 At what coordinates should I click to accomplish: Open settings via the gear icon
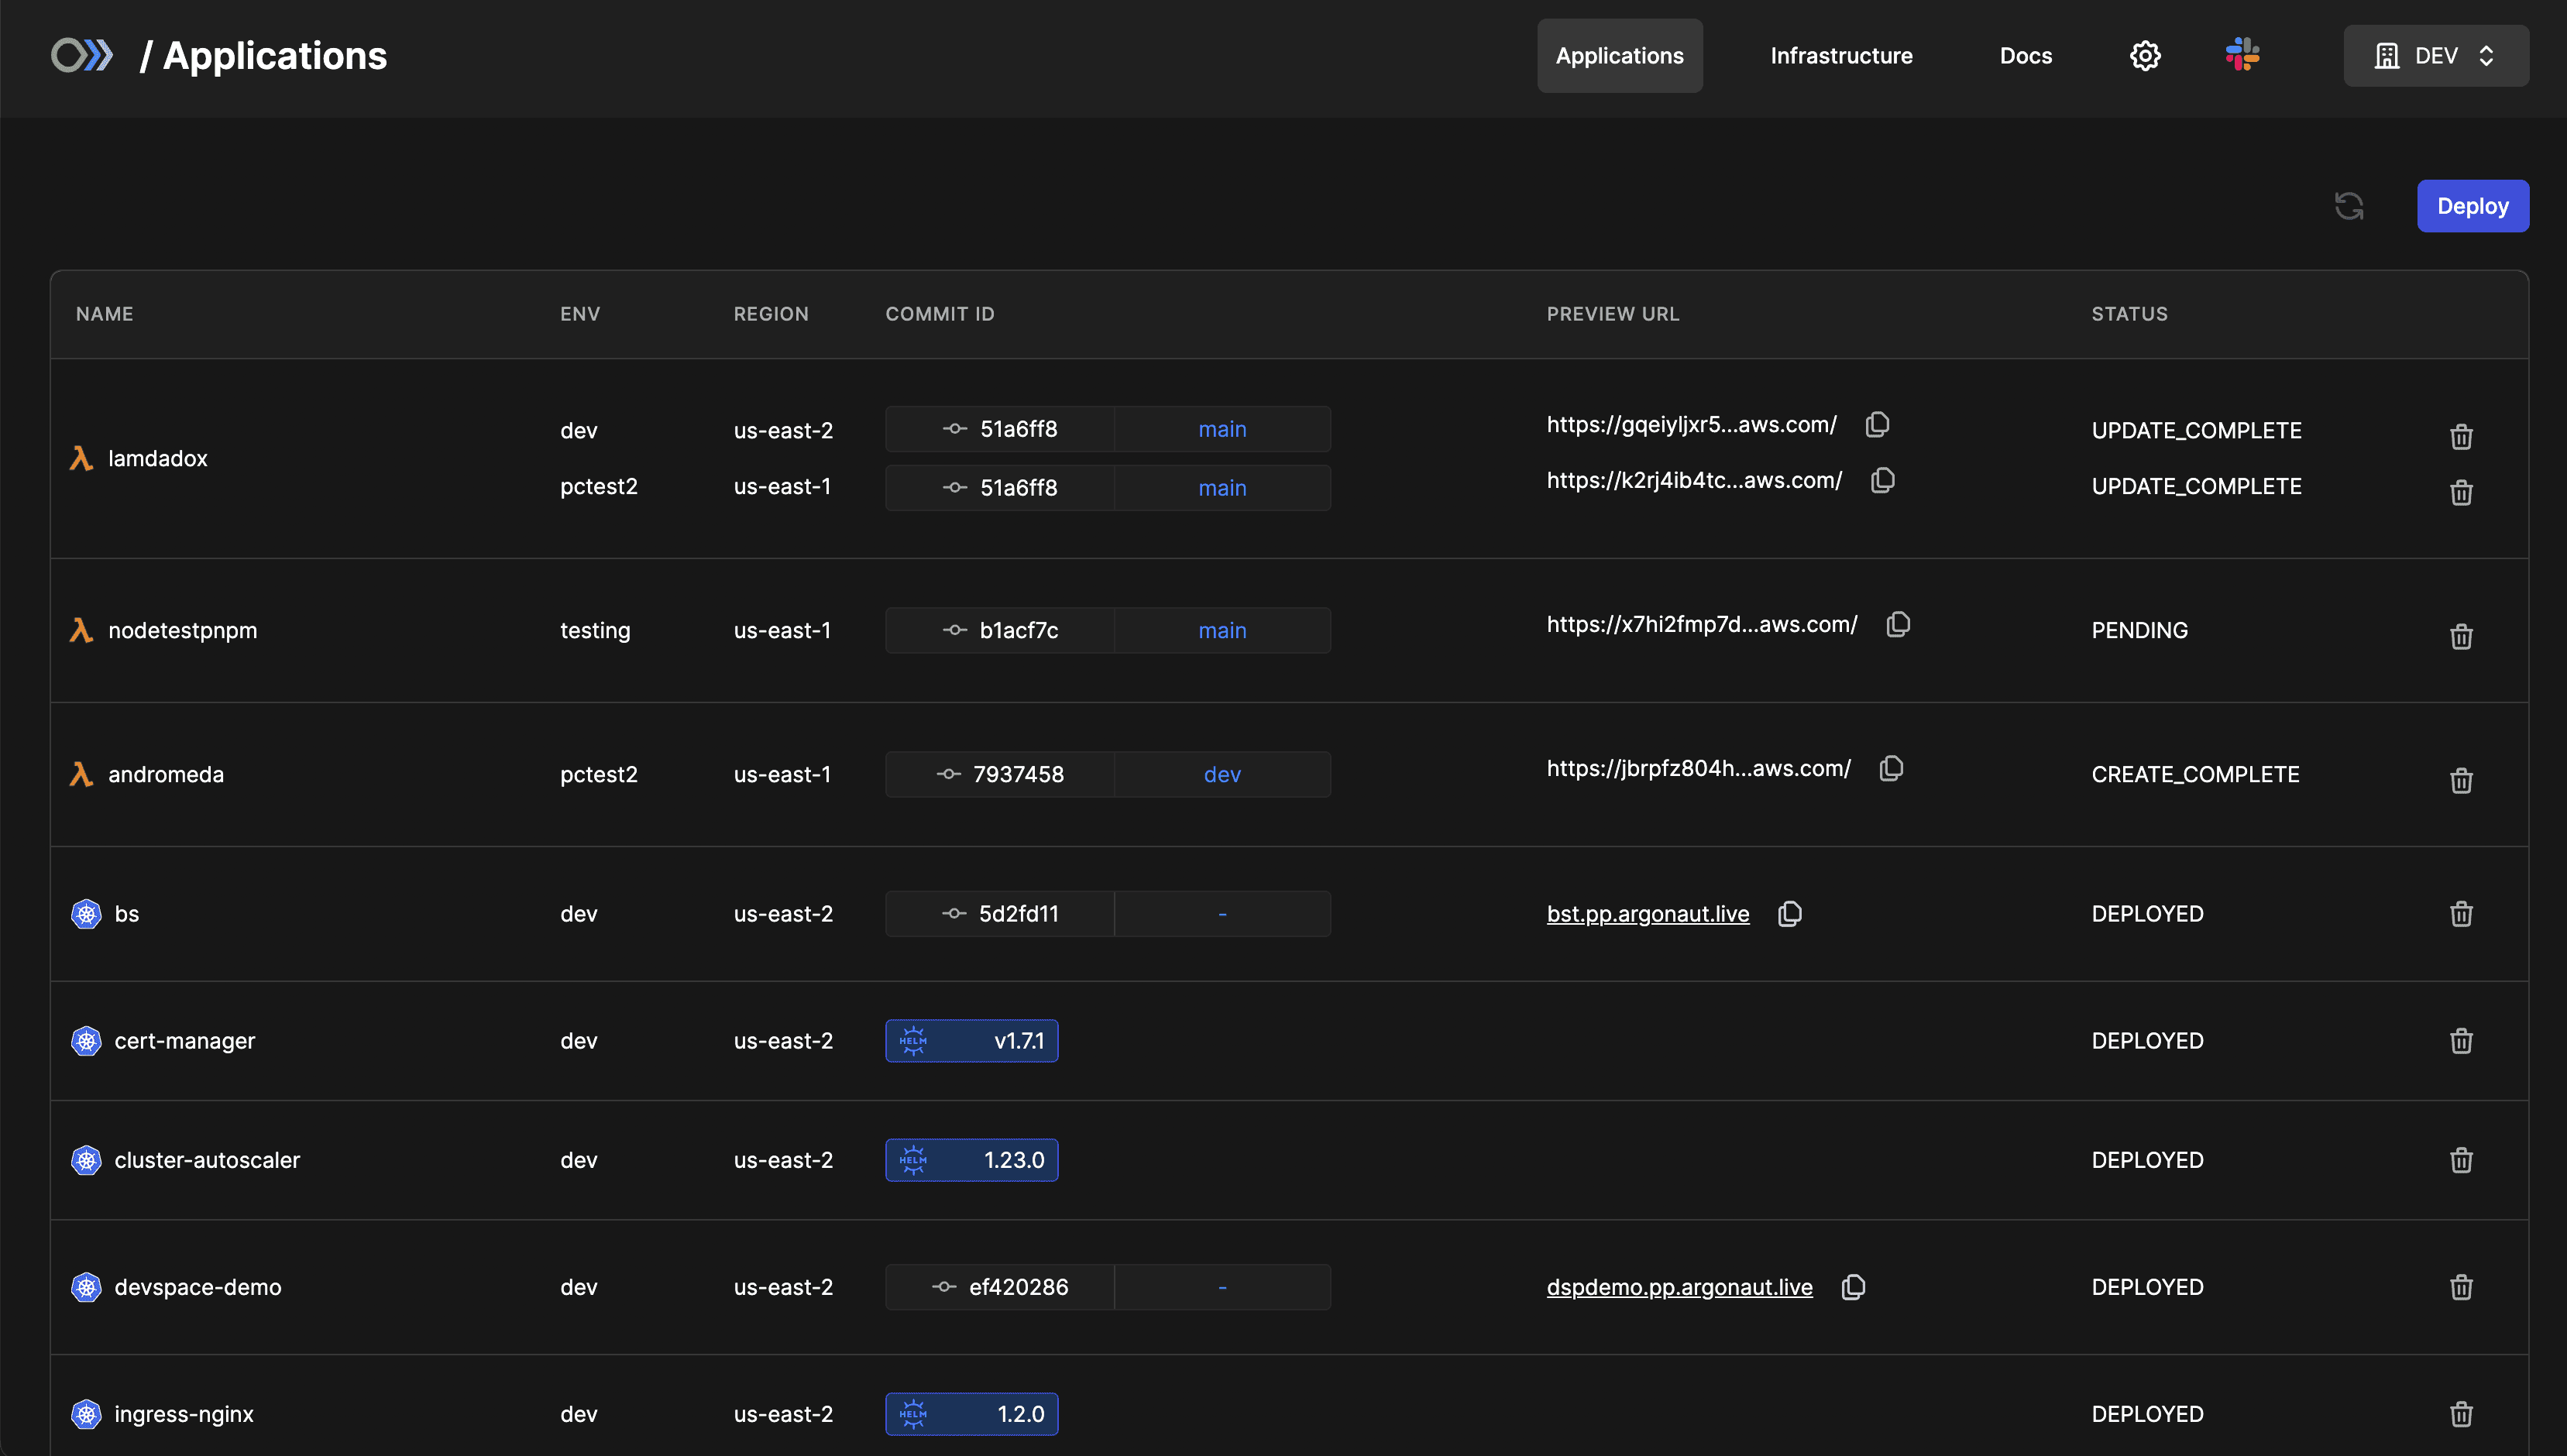pyautogui.click(x=2145, y=56)
